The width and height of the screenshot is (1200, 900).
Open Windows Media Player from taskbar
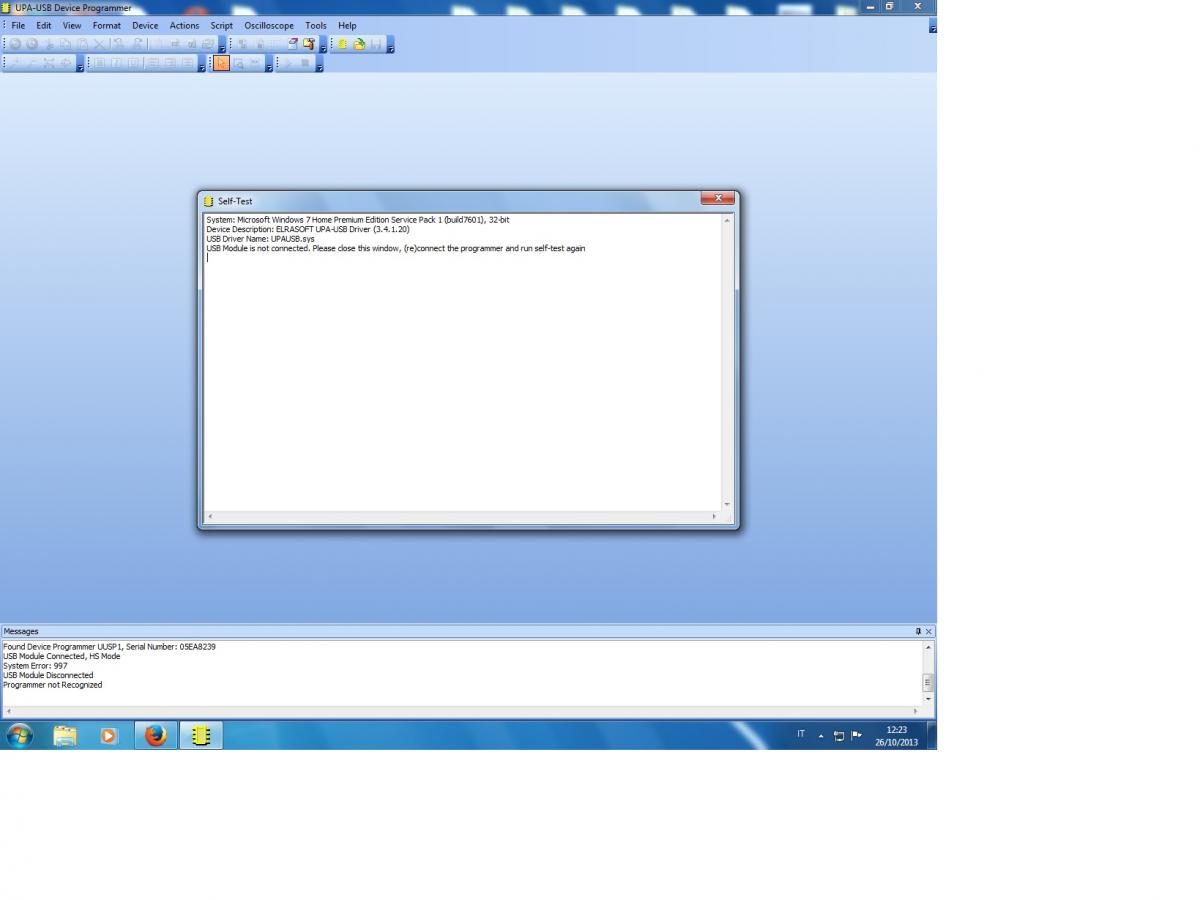click(109, 736)
